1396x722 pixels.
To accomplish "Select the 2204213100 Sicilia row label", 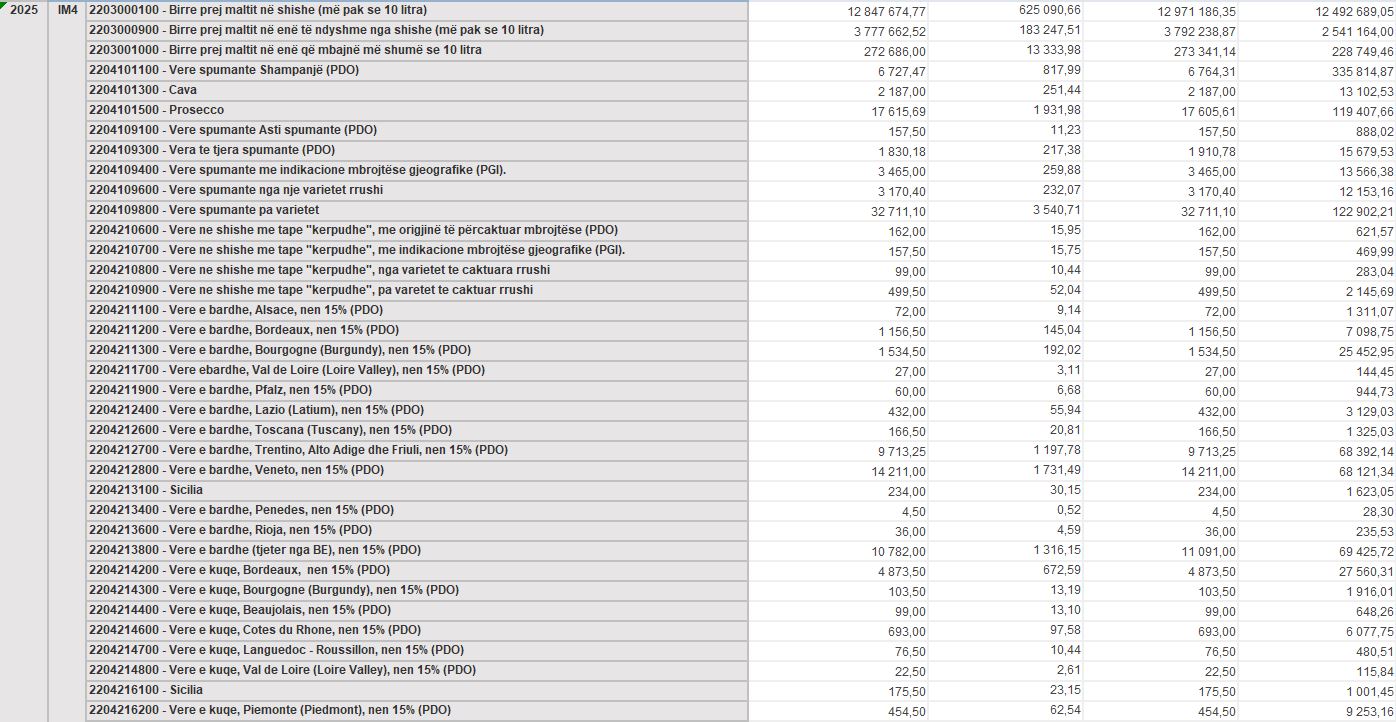I will (146, 490).
